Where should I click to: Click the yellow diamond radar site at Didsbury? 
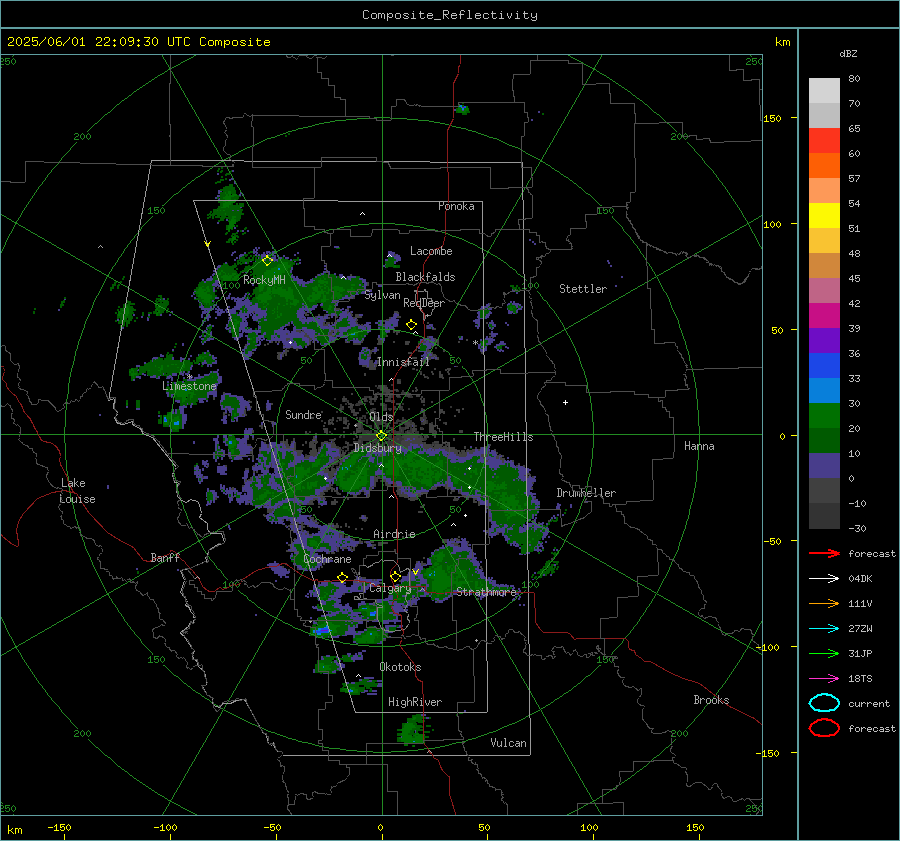tap(381, 436)
